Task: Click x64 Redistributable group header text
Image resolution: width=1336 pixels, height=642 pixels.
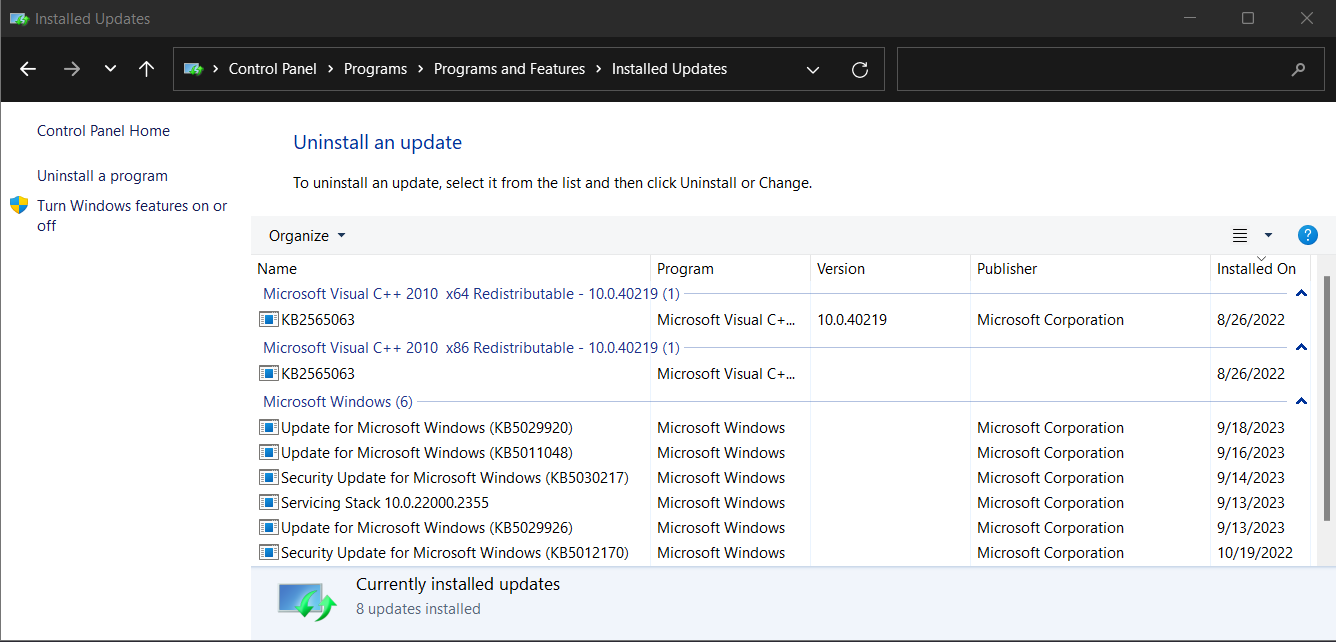Action: point(471,294)
